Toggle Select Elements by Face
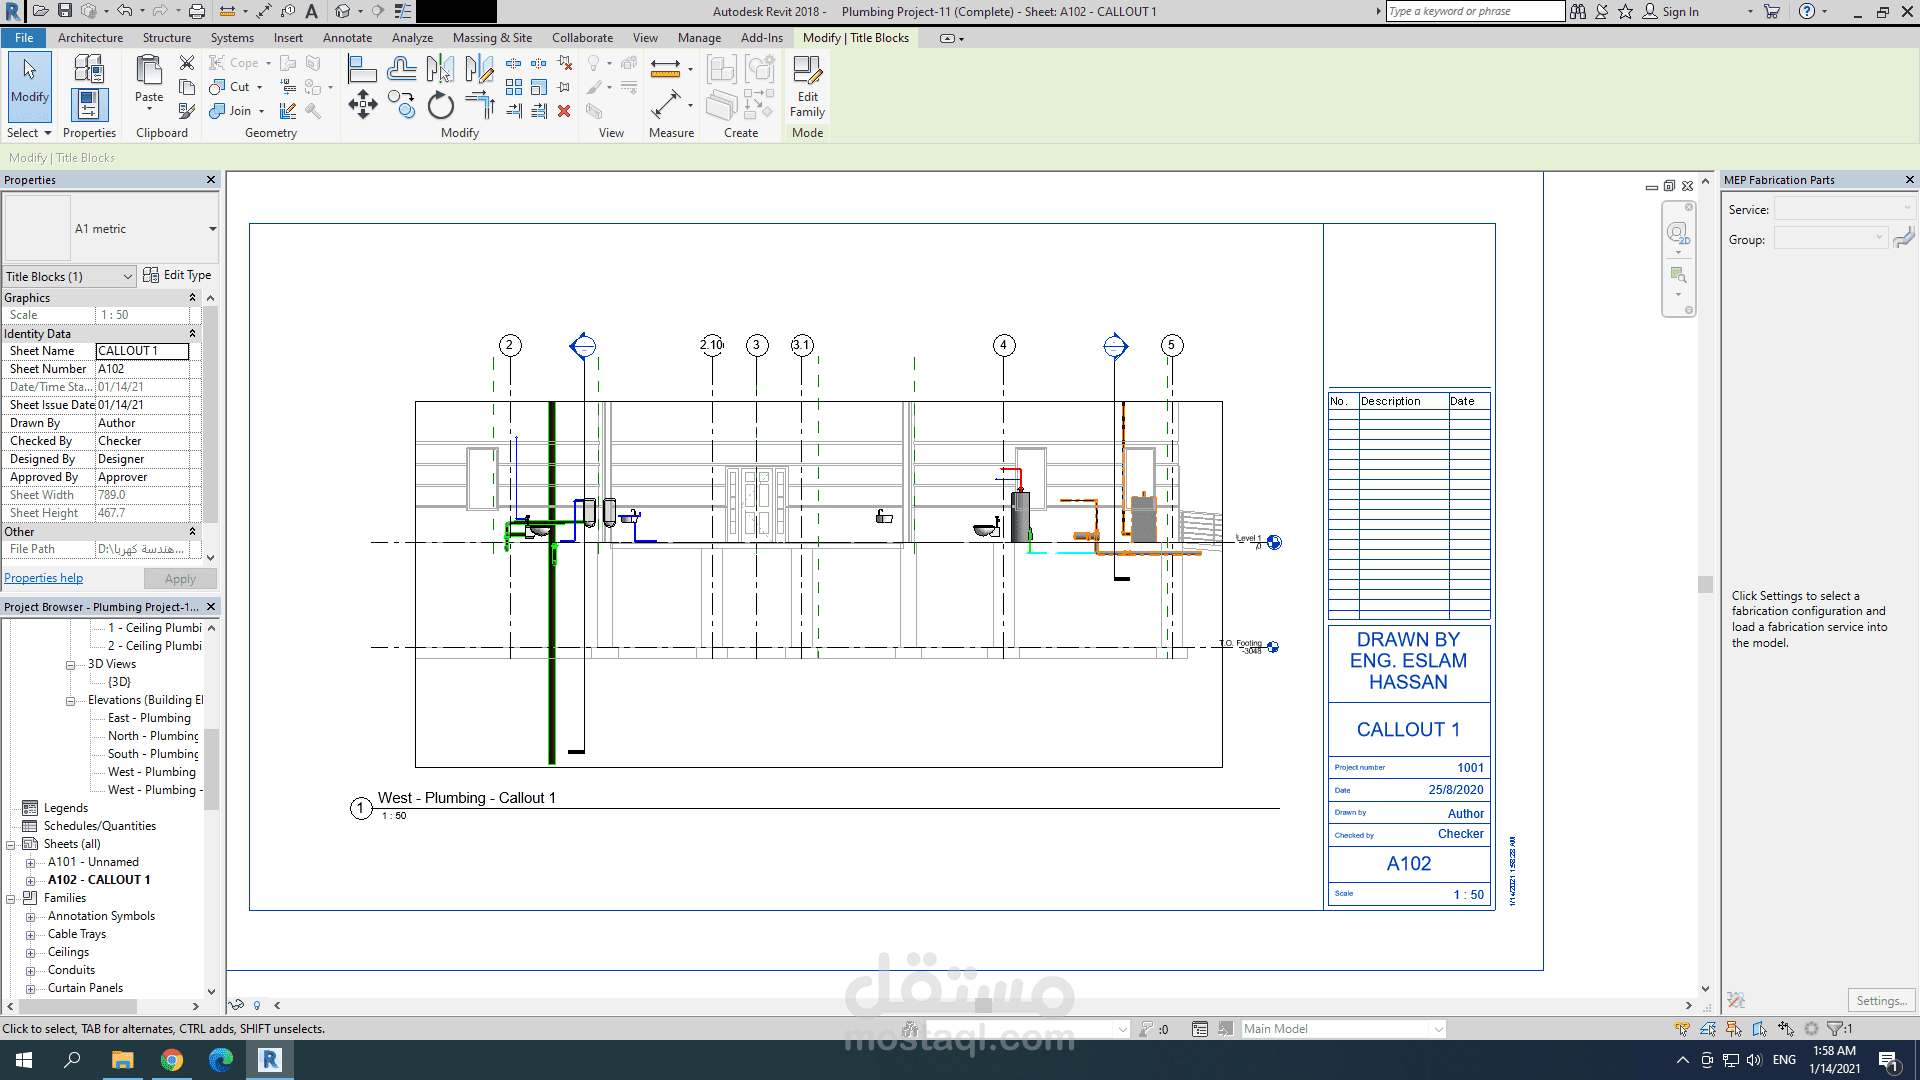The height and width of the screenshot is (1080, 1920). coord(1760,1028)
